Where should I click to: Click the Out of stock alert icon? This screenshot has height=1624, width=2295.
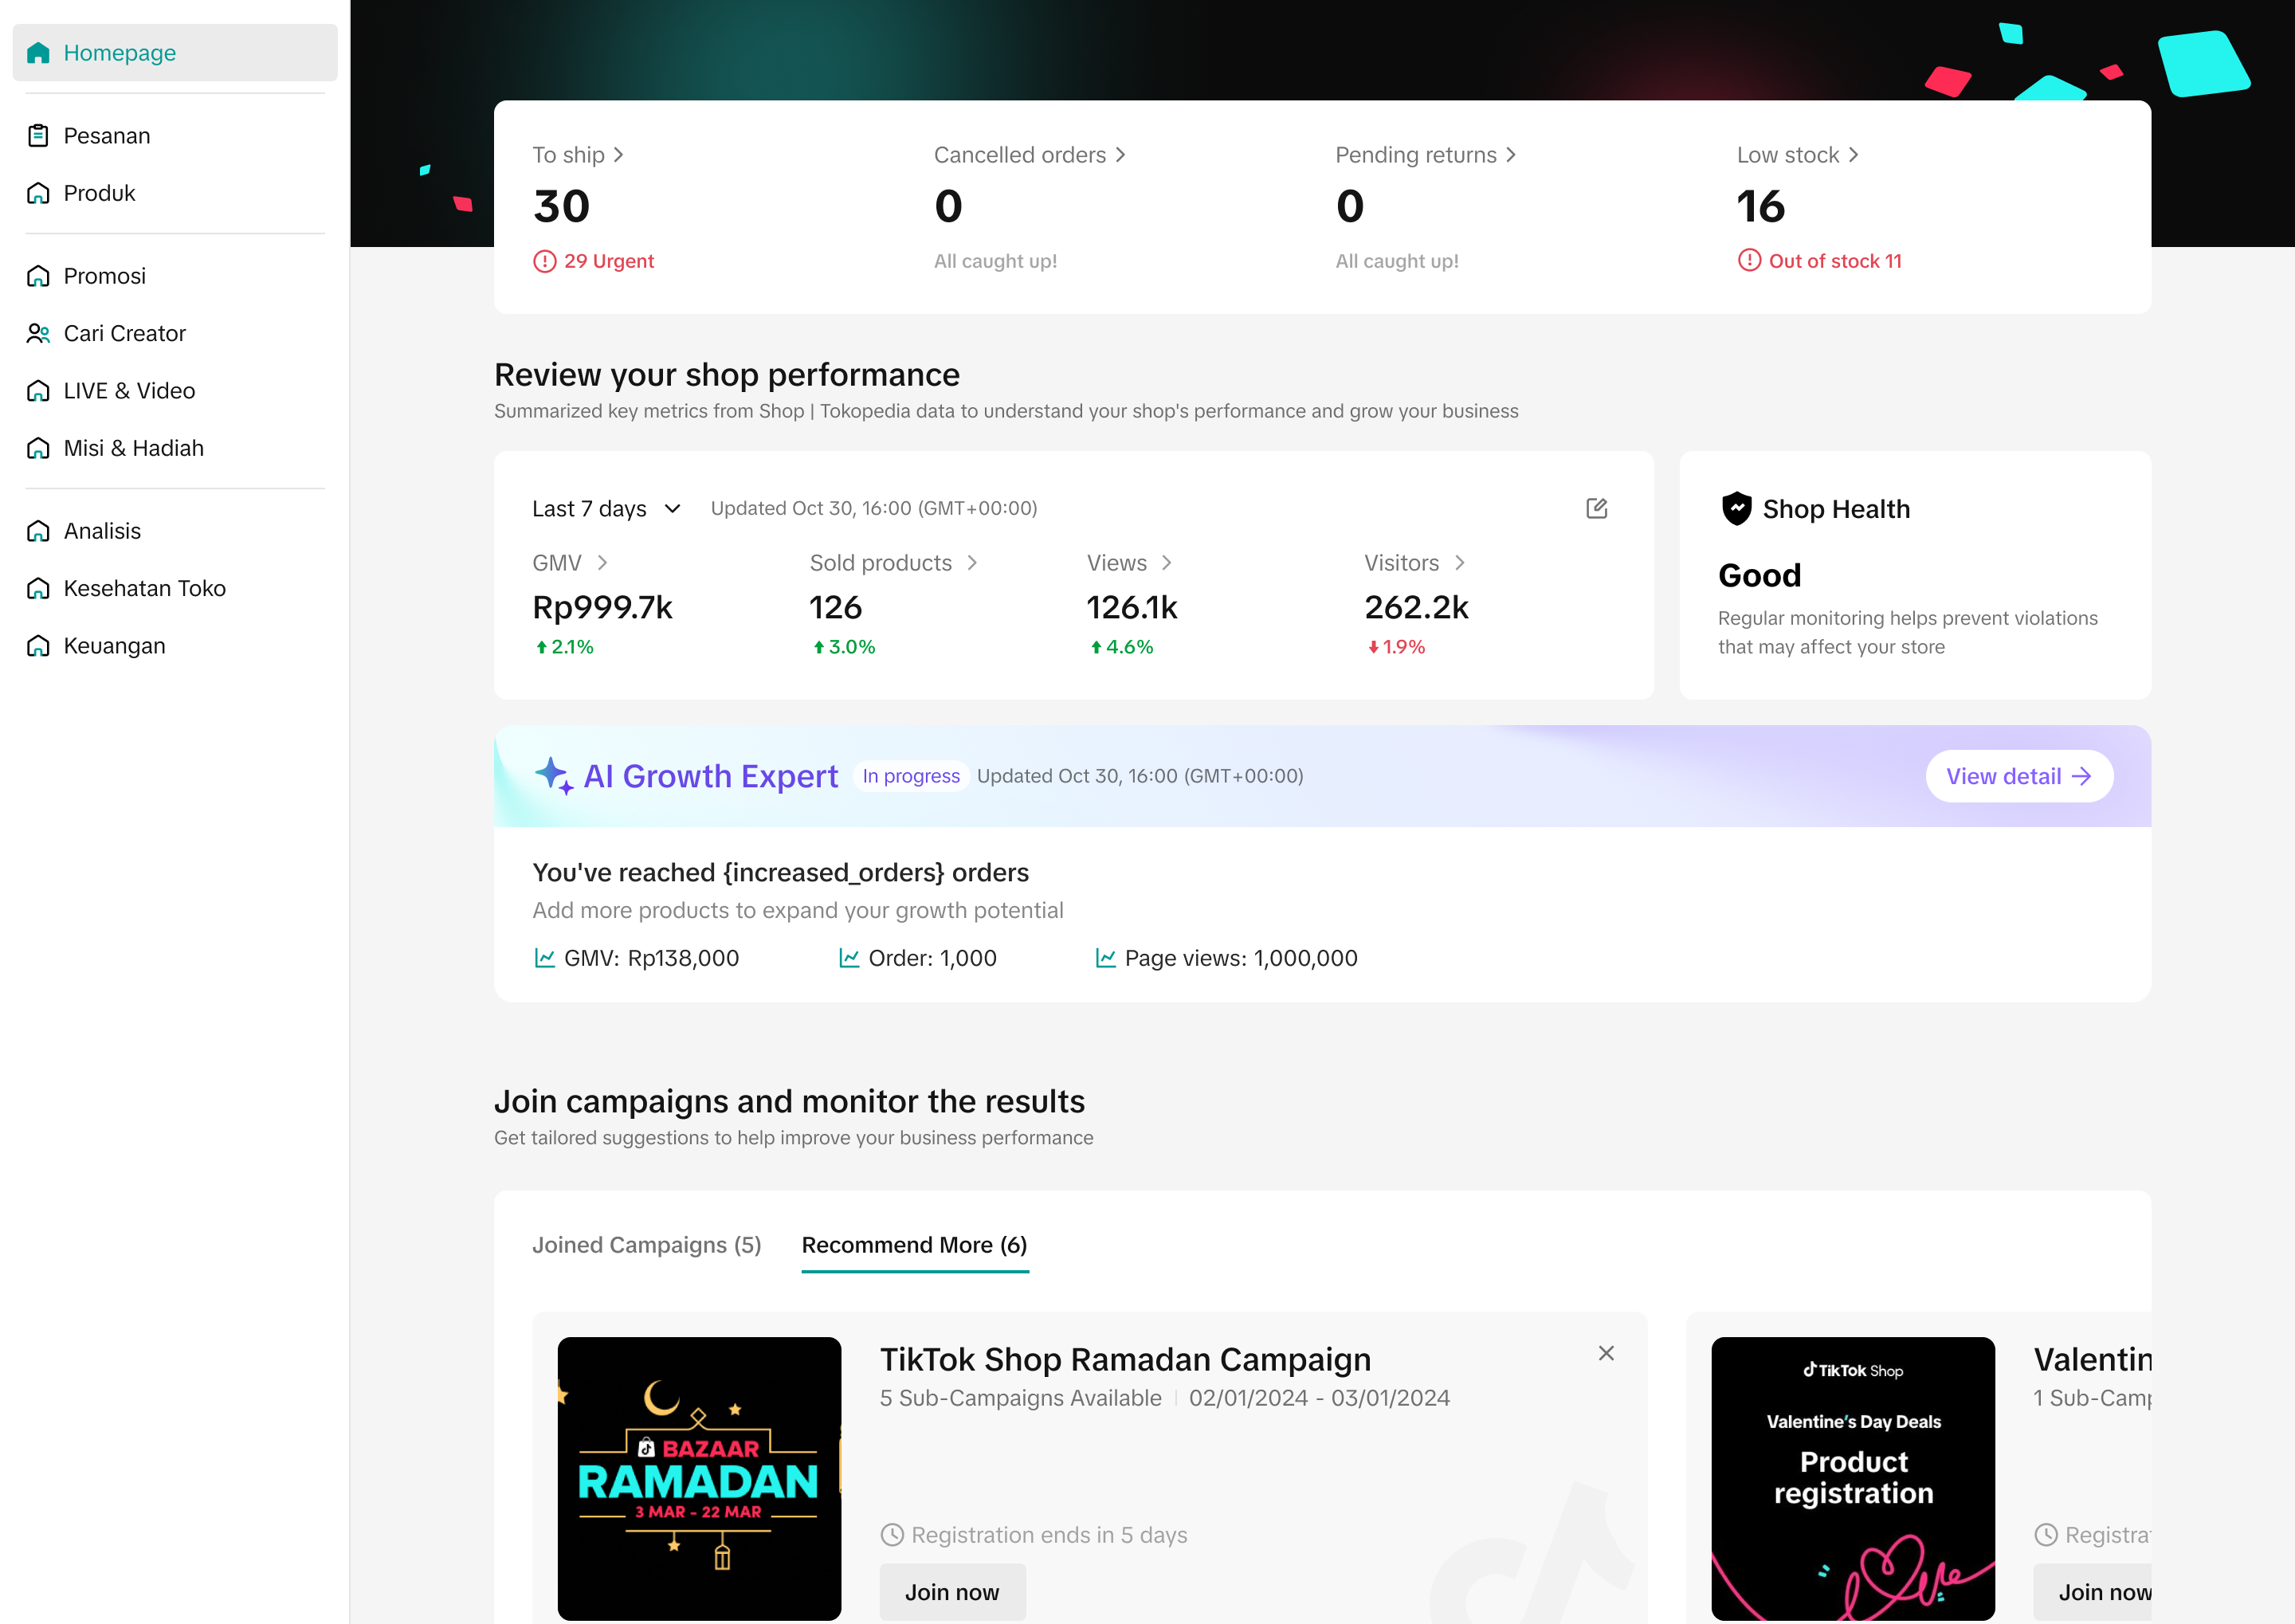(1748, 261)
